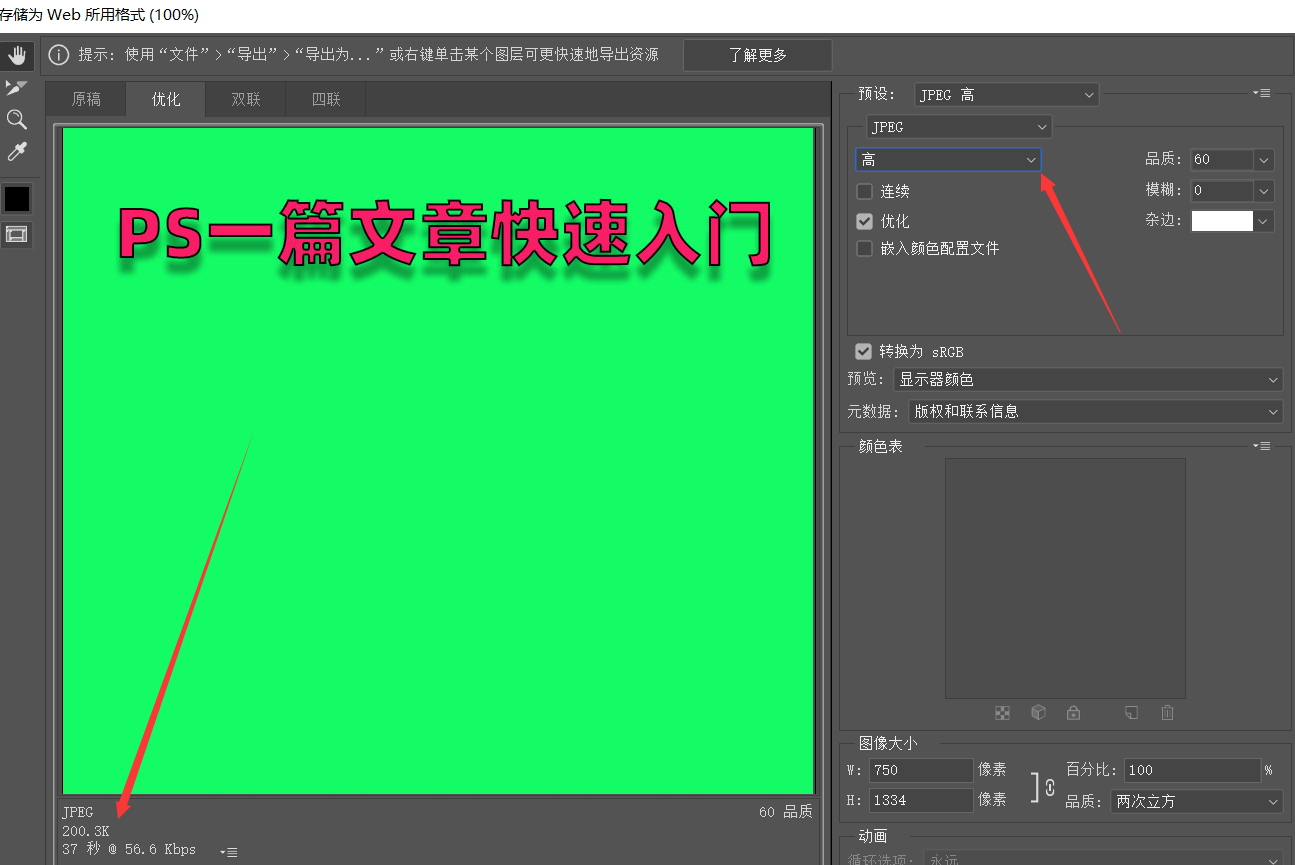Switch to the 四联 tab
This screenshot has height=865, width=1295.
326,99
